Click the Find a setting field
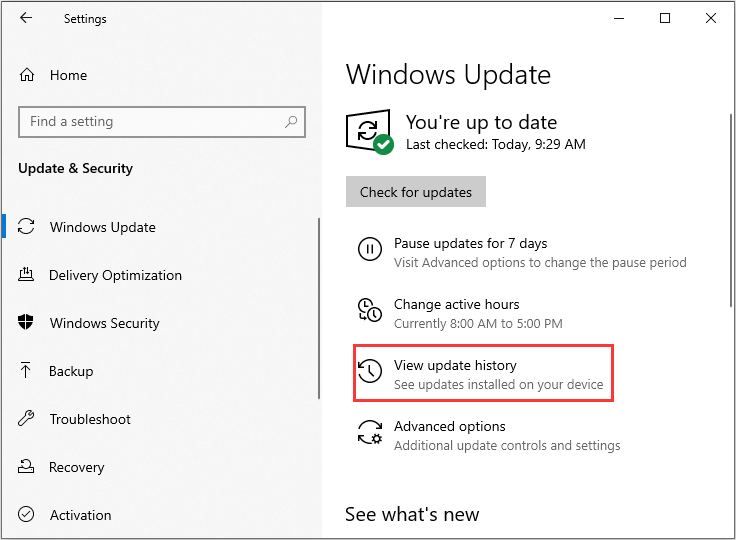 pyautogui.click(x=162, y=122)
